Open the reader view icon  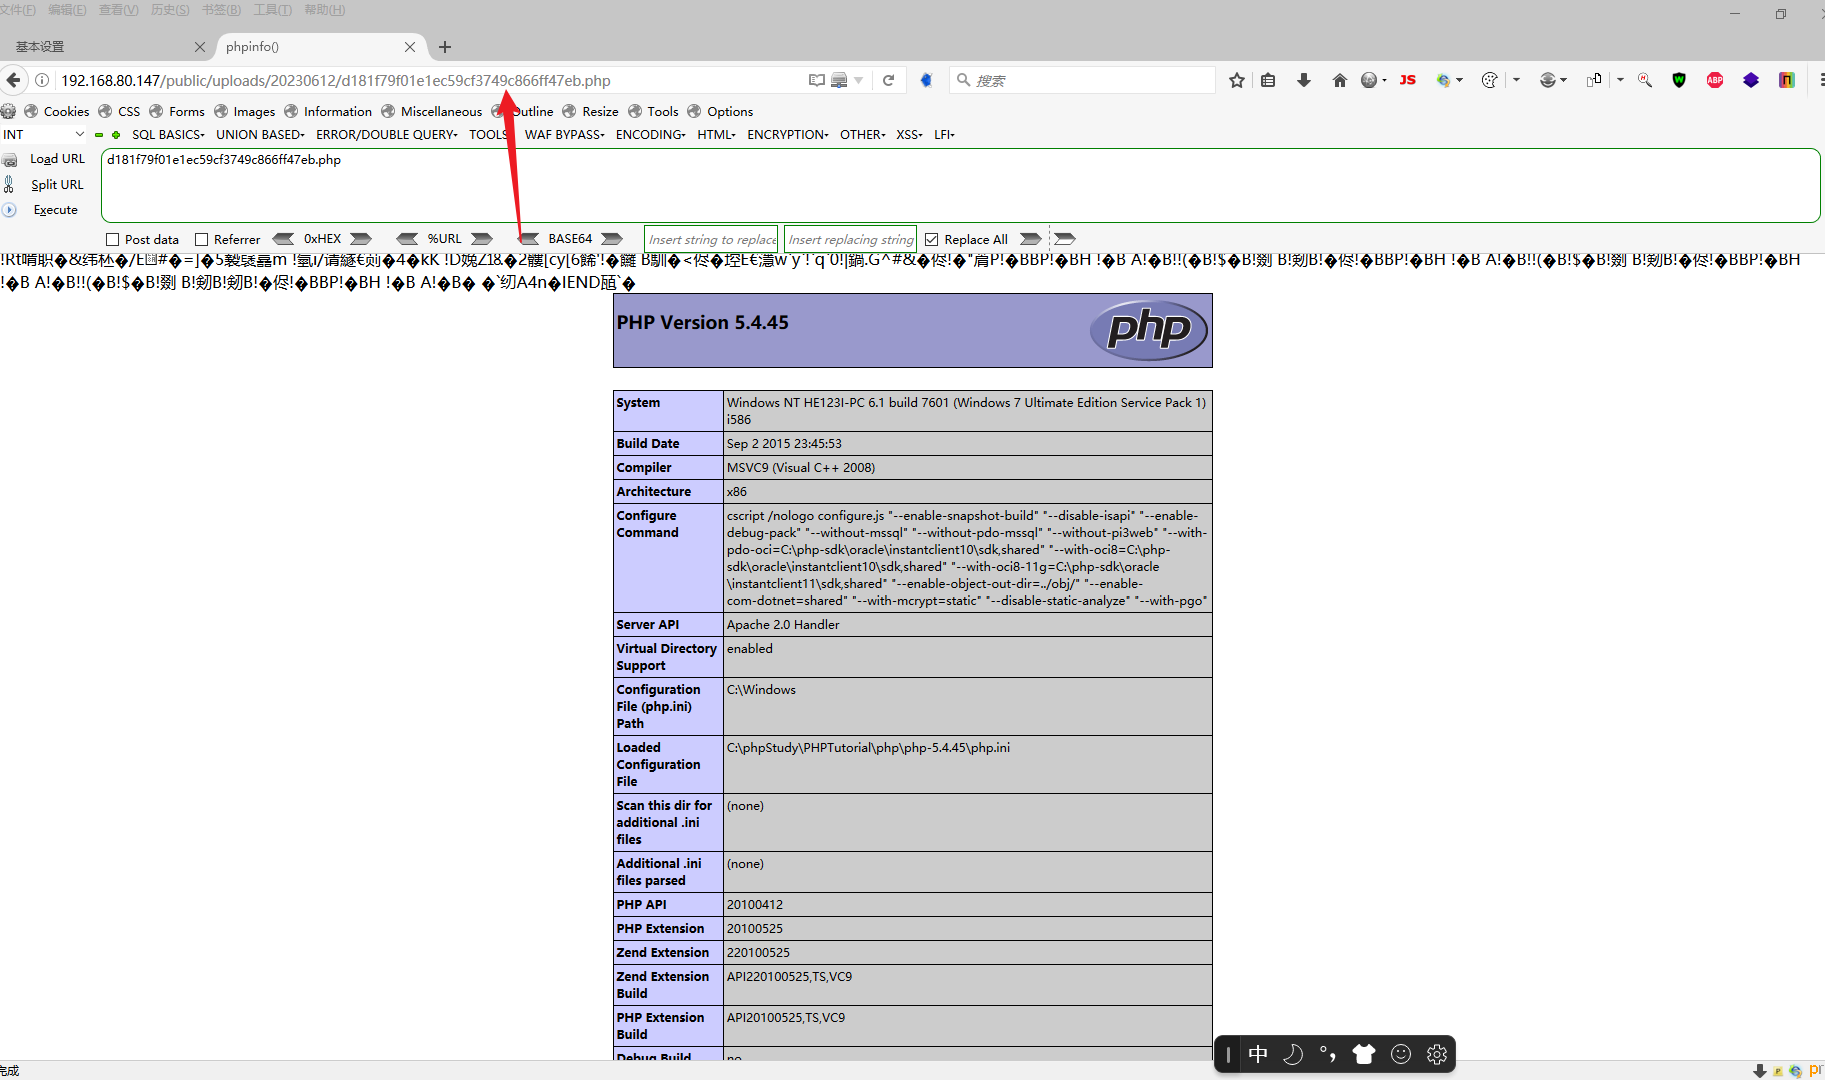pyautogui.click(x=817, y=80)
